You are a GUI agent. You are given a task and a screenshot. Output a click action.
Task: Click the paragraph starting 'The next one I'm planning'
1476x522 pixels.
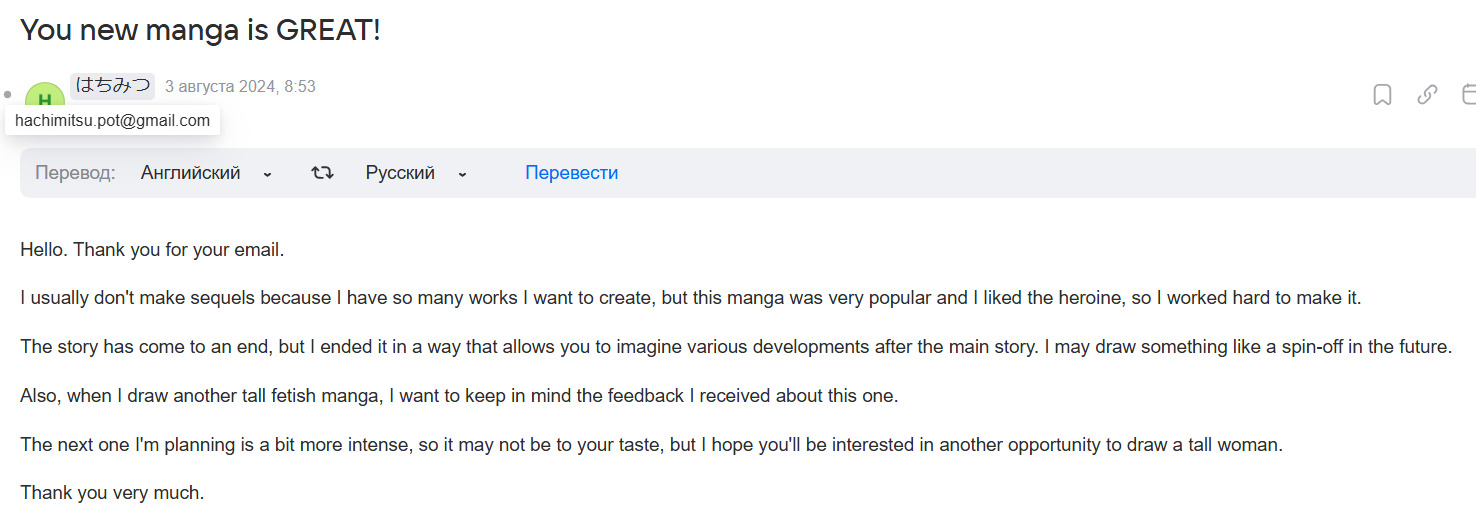tap(651, 444)
